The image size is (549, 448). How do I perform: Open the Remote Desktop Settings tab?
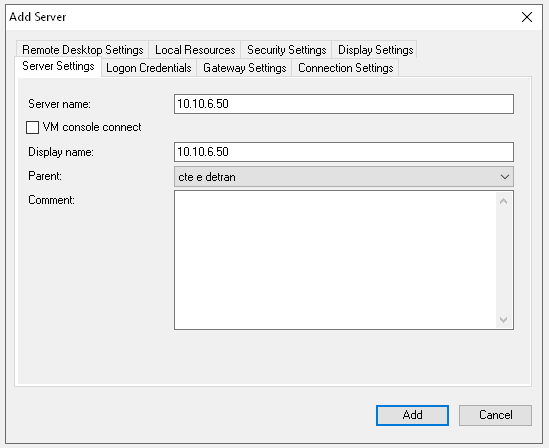pos(83,50)
